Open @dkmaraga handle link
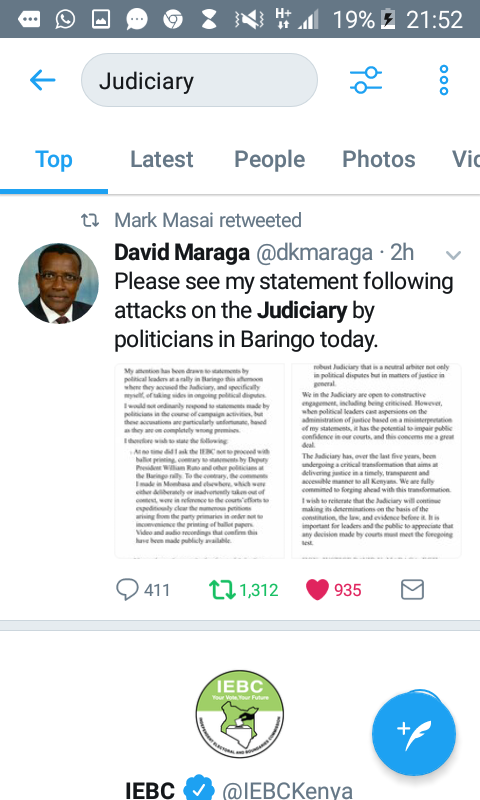This screenshot has height=800, width=480. [314, 253]
